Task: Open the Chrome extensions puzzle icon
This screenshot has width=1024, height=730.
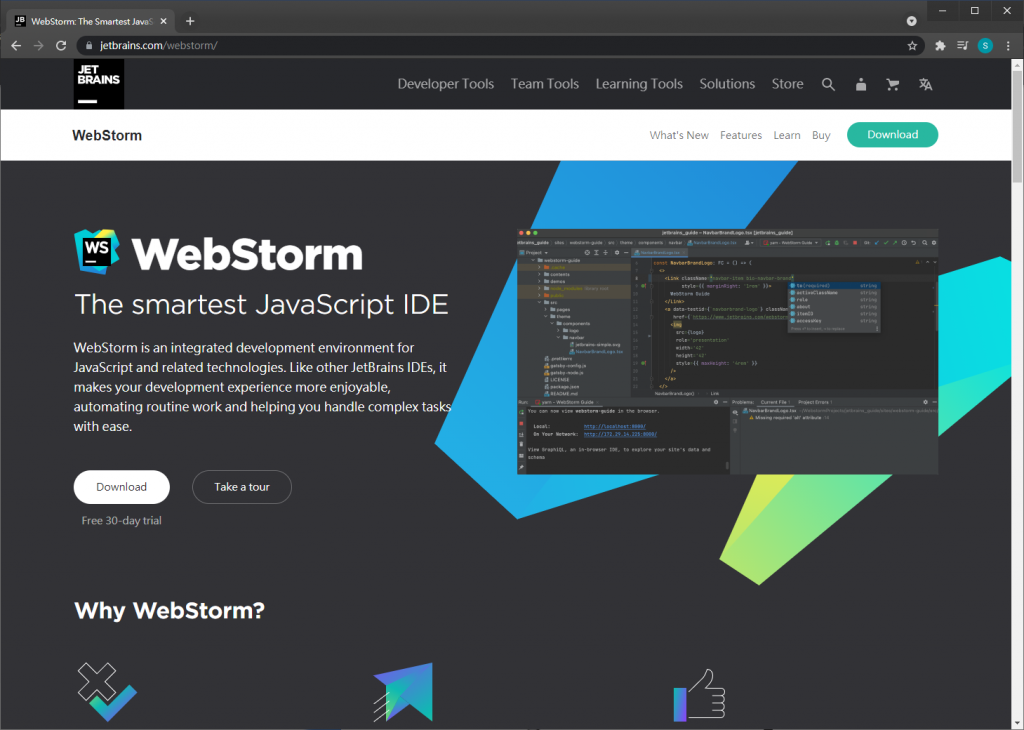Action: (940, 46)
